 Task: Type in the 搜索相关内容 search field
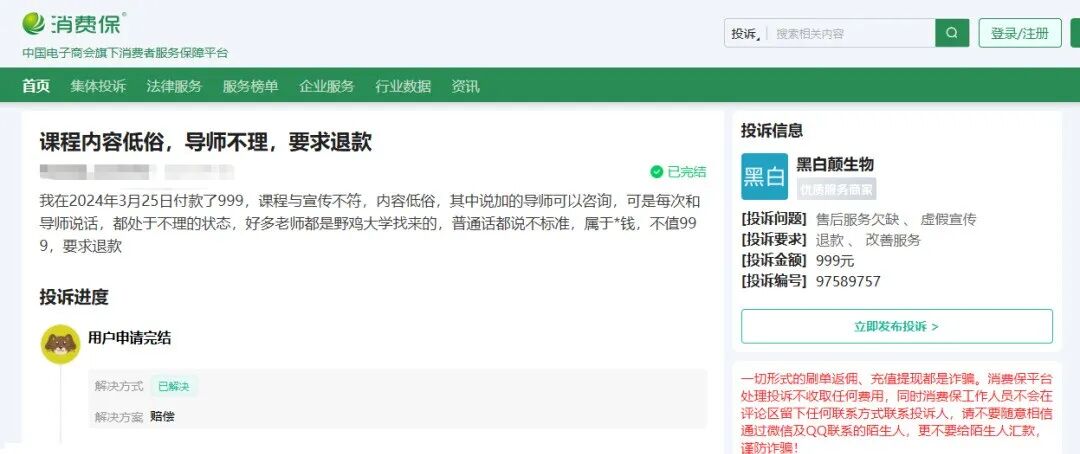pos(850,33)
